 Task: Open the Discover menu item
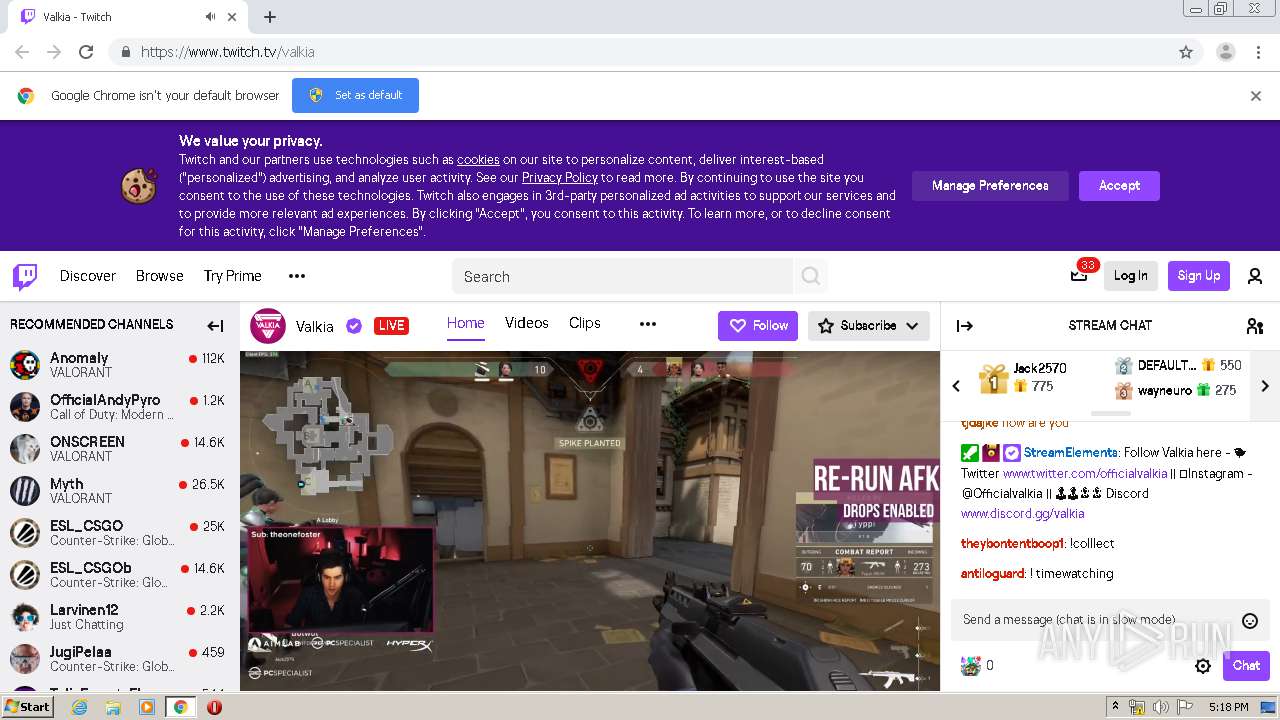[88, 276]
